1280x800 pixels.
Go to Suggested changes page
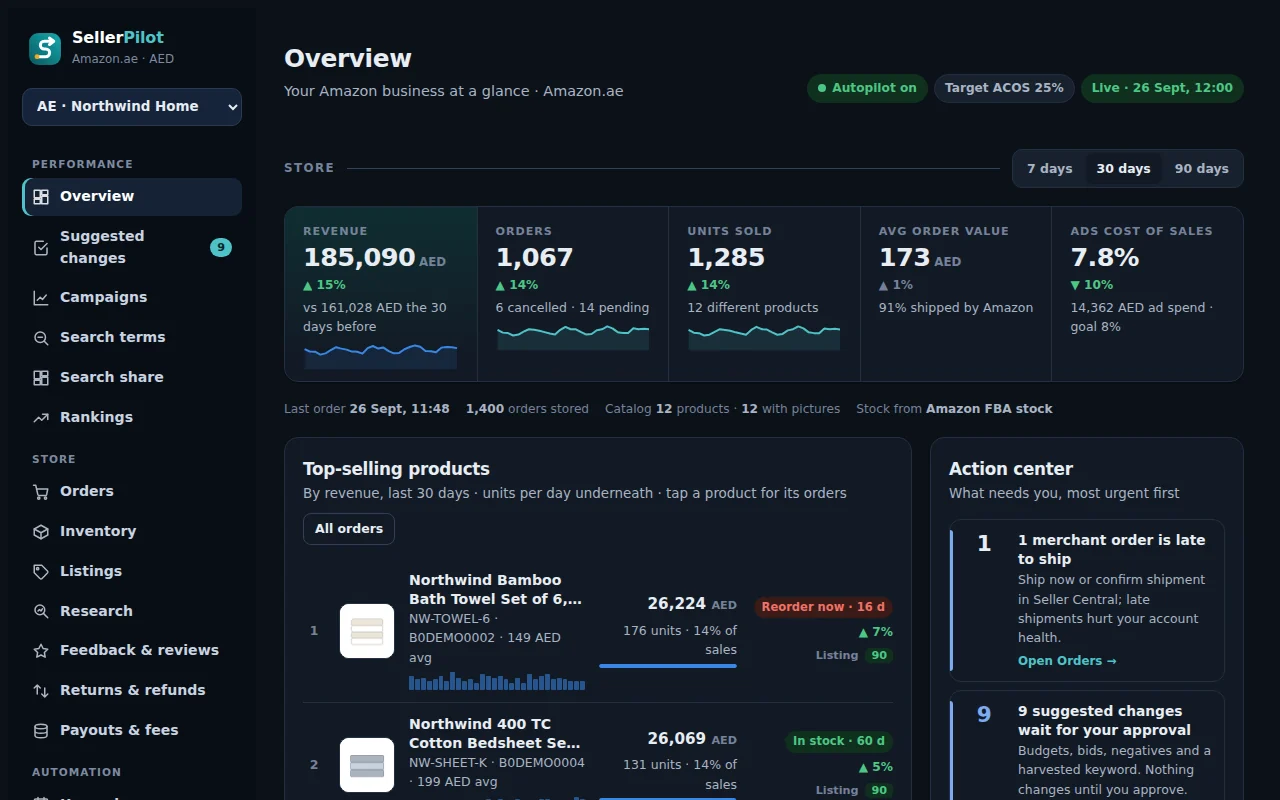click(132, 247)
